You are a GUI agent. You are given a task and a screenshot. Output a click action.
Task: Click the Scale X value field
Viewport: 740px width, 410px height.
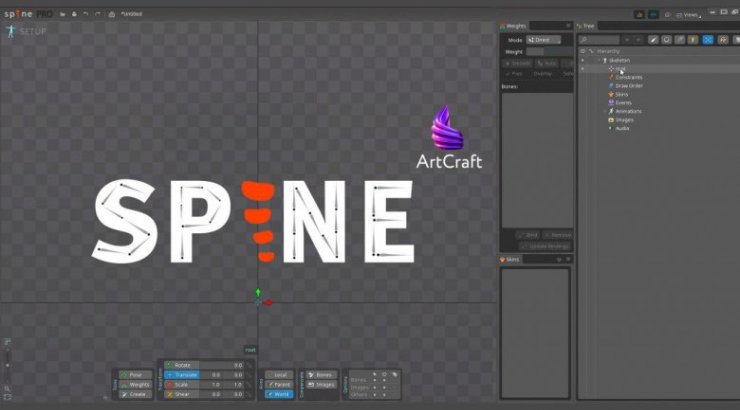(211, 385)
